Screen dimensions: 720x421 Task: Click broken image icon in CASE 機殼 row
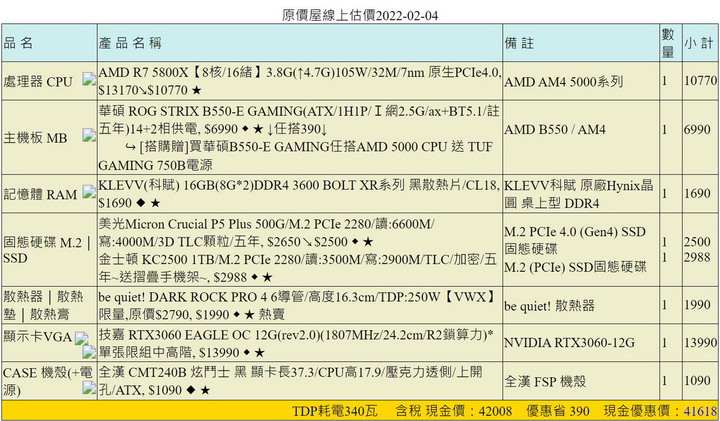(90, 388)
